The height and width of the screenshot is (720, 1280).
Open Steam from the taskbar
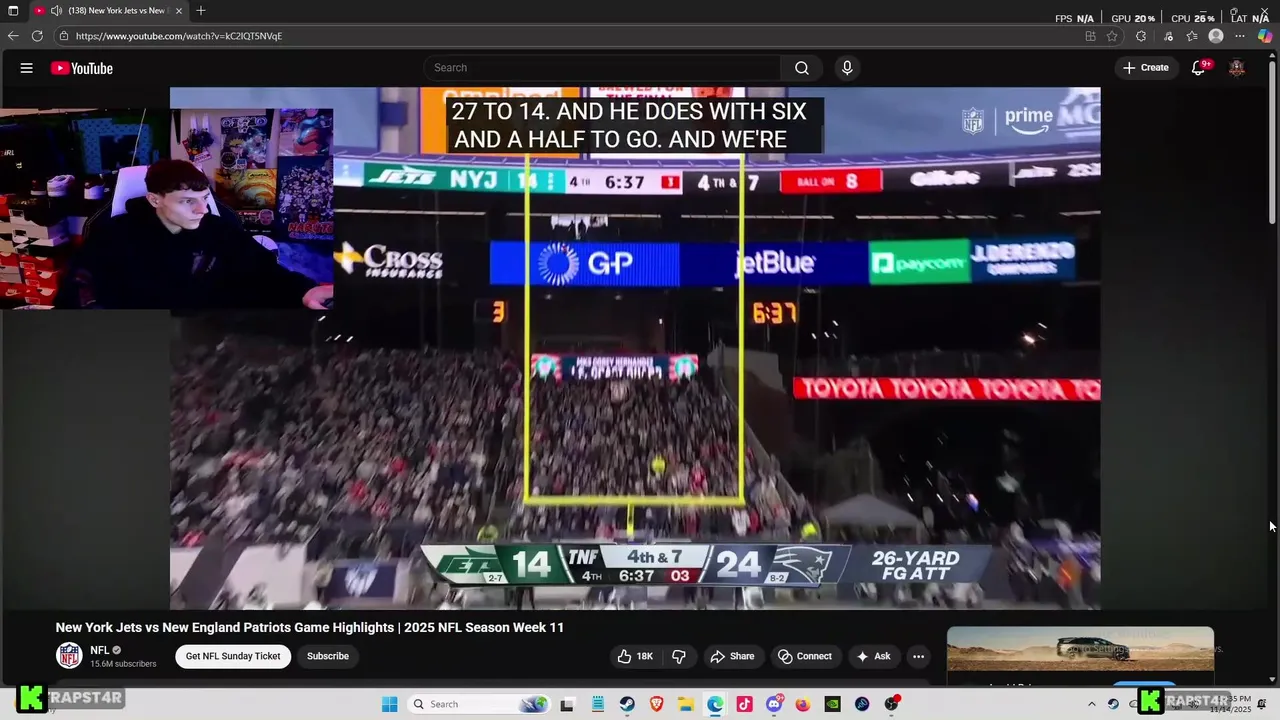coord(627,704)
